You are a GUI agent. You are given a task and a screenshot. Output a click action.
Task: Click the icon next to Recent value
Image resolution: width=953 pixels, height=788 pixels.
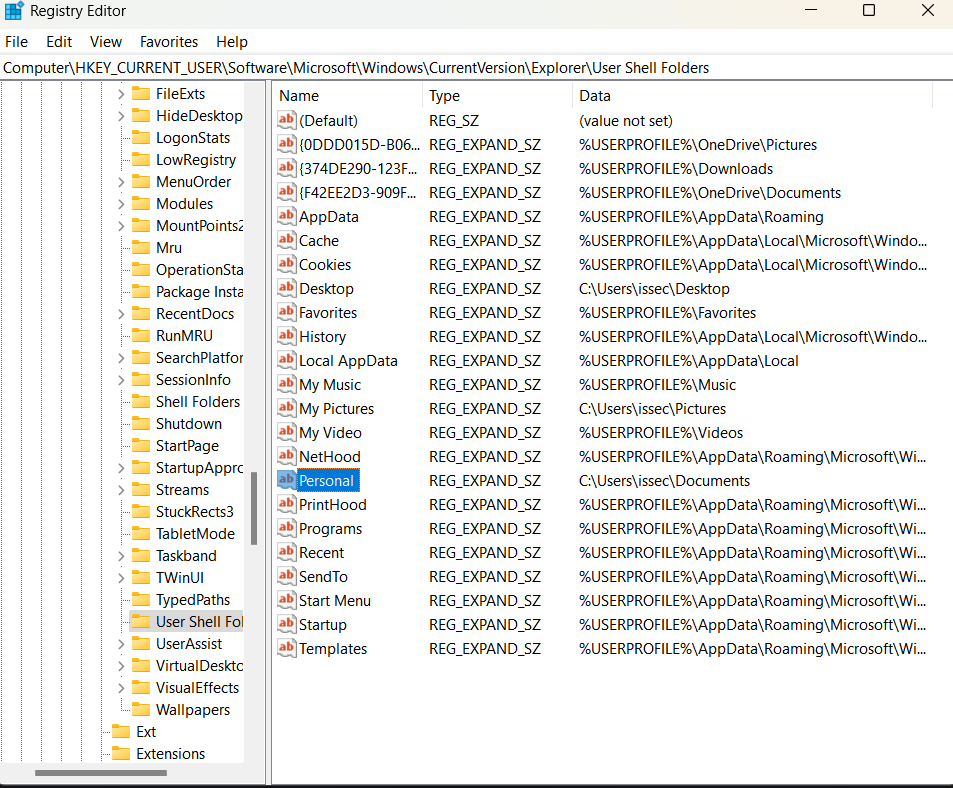[286, 552]
